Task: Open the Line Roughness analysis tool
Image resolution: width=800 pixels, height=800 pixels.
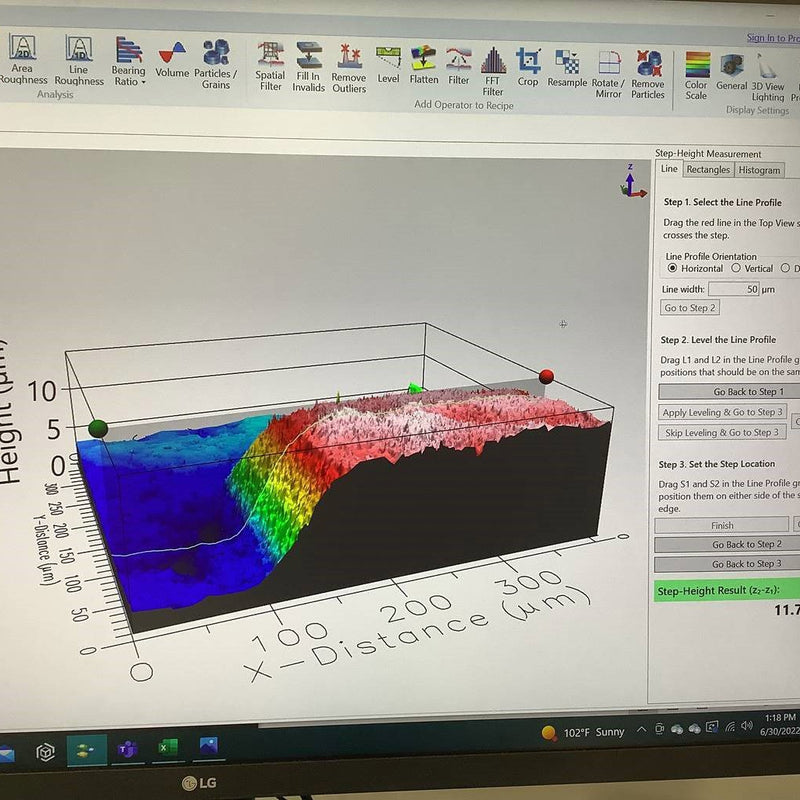Action: (79, 60)
